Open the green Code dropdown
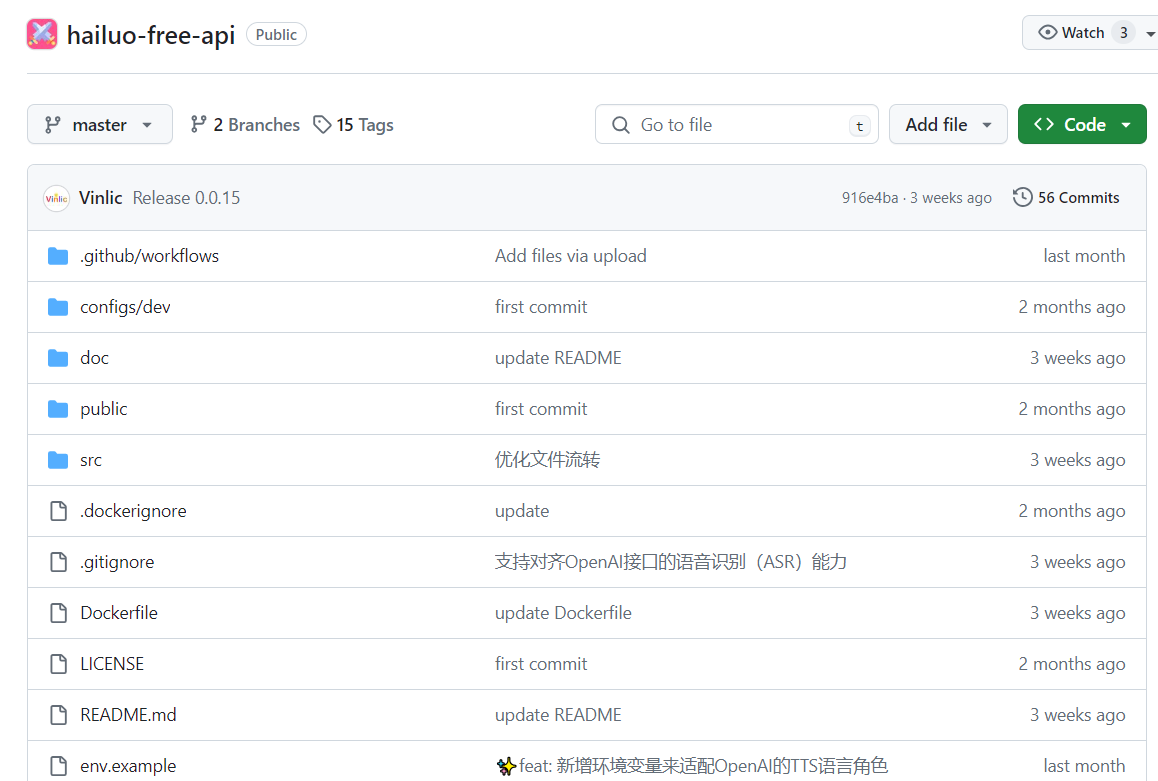This screenshot has width=1158, height=781. tap(1082, 124)
